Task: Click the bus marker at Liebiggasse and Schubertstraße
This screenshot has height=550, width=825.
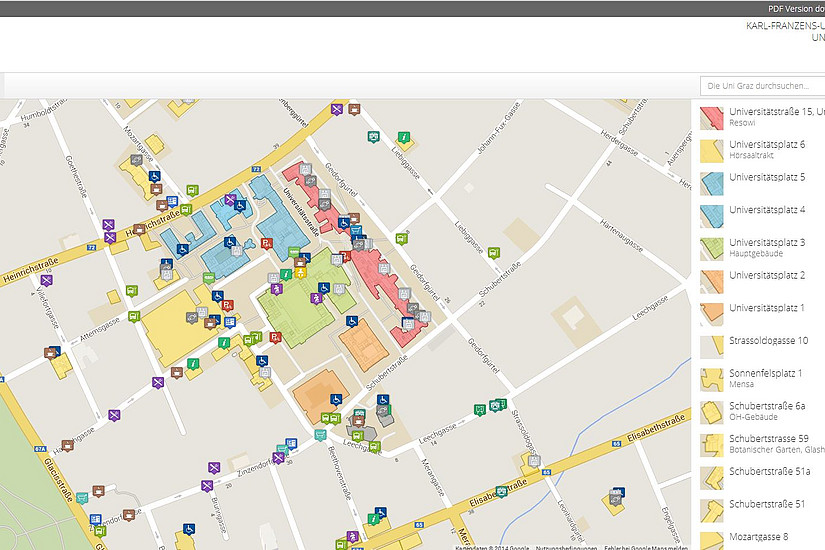Action: click(494, 254)
